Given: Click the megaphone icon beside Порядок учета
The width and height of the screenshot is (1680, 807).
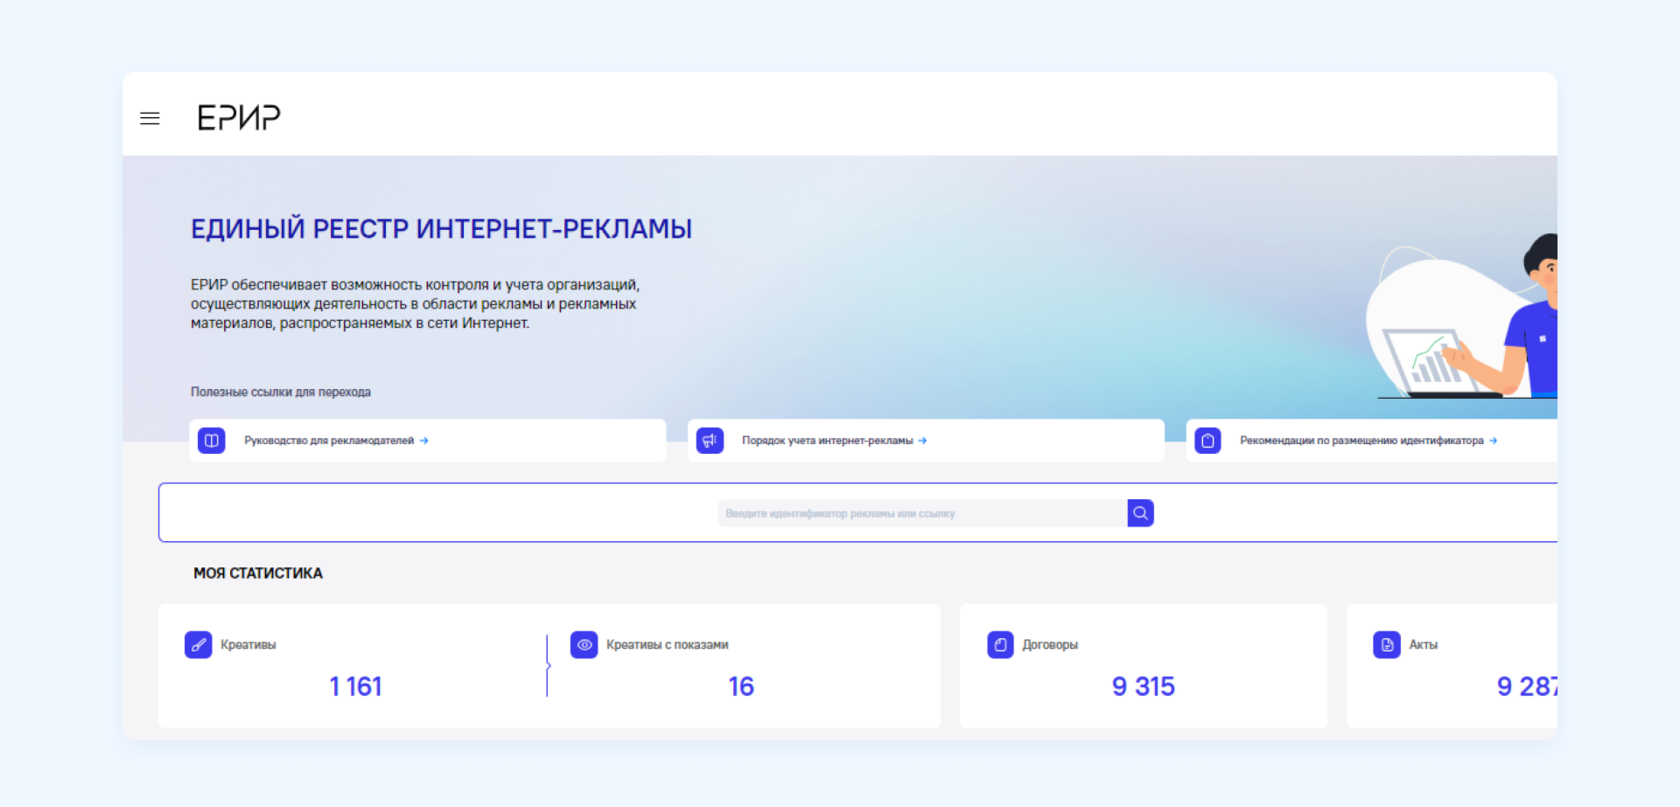Looking at the screenshot, I should point(710,440).
